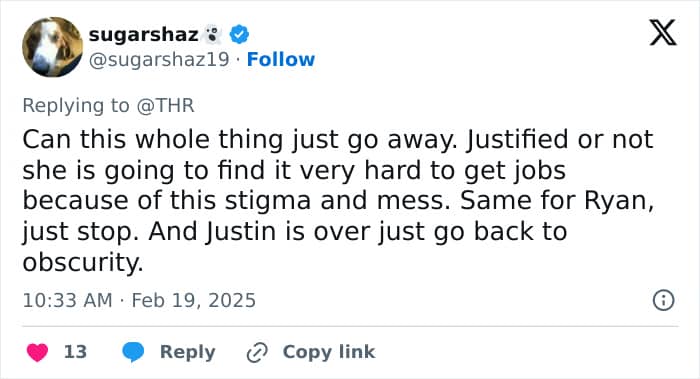The width and height of the screenshot is (700, 379).
Task: Follow the sugarshaz19 account
Action: tap(281, 59)
